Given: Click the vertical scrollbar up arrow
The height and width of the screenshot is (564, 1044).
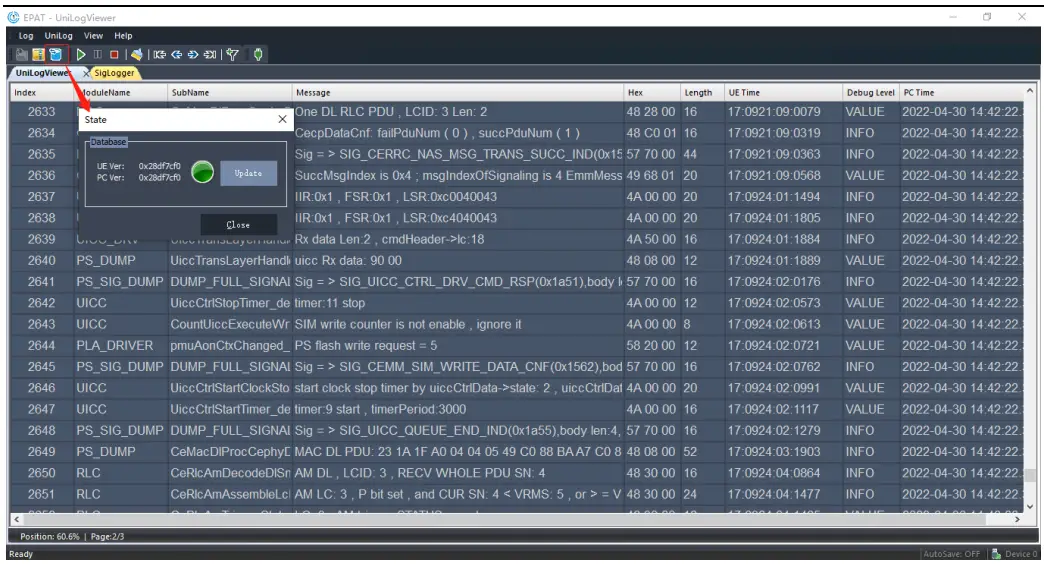Looking at the screenshot, I should point(1030,91).
